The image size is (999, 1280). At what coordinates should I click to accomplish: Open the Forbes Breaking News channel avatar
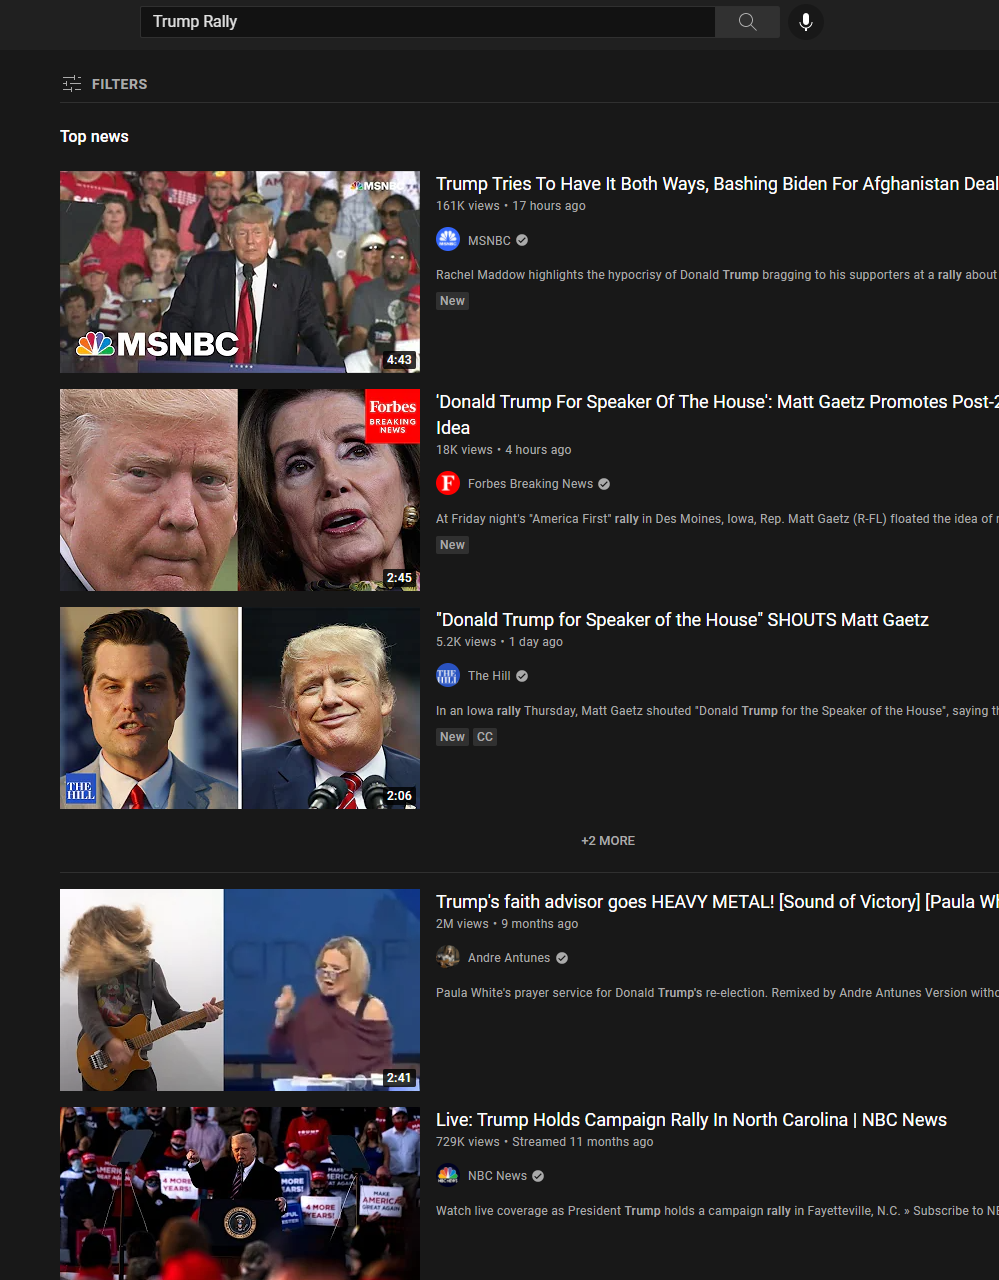(x=448, y=484)
